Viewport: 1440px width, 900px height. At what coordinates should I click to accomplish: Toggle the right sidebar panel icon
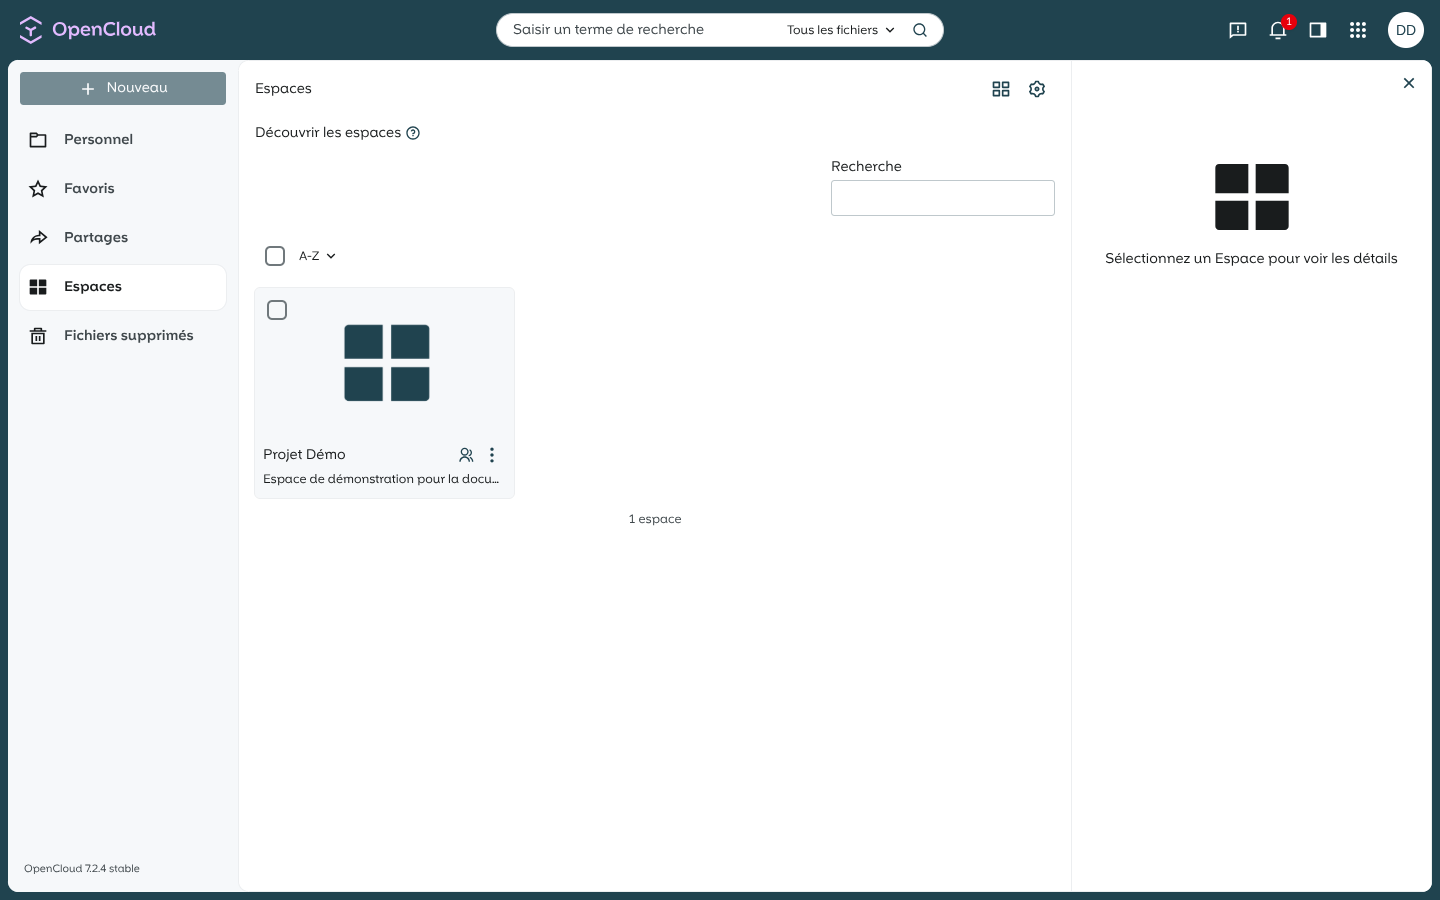point(1318,30)
